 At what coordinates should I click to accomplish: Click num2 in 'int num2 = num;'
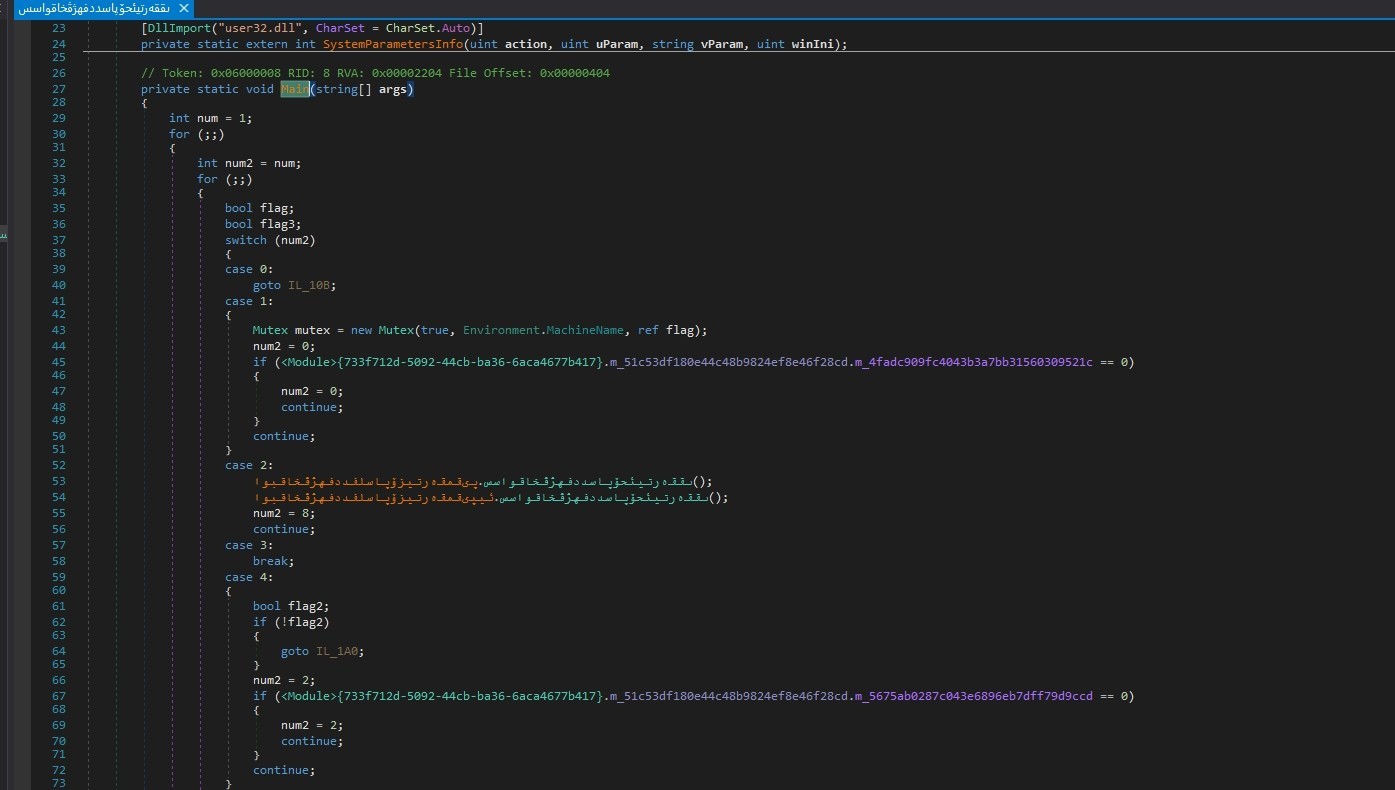(239, 163)
